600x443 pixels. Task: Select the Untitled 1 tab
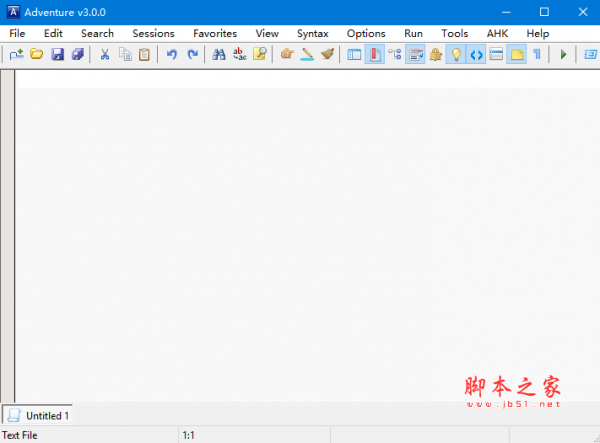pos(38,415)
